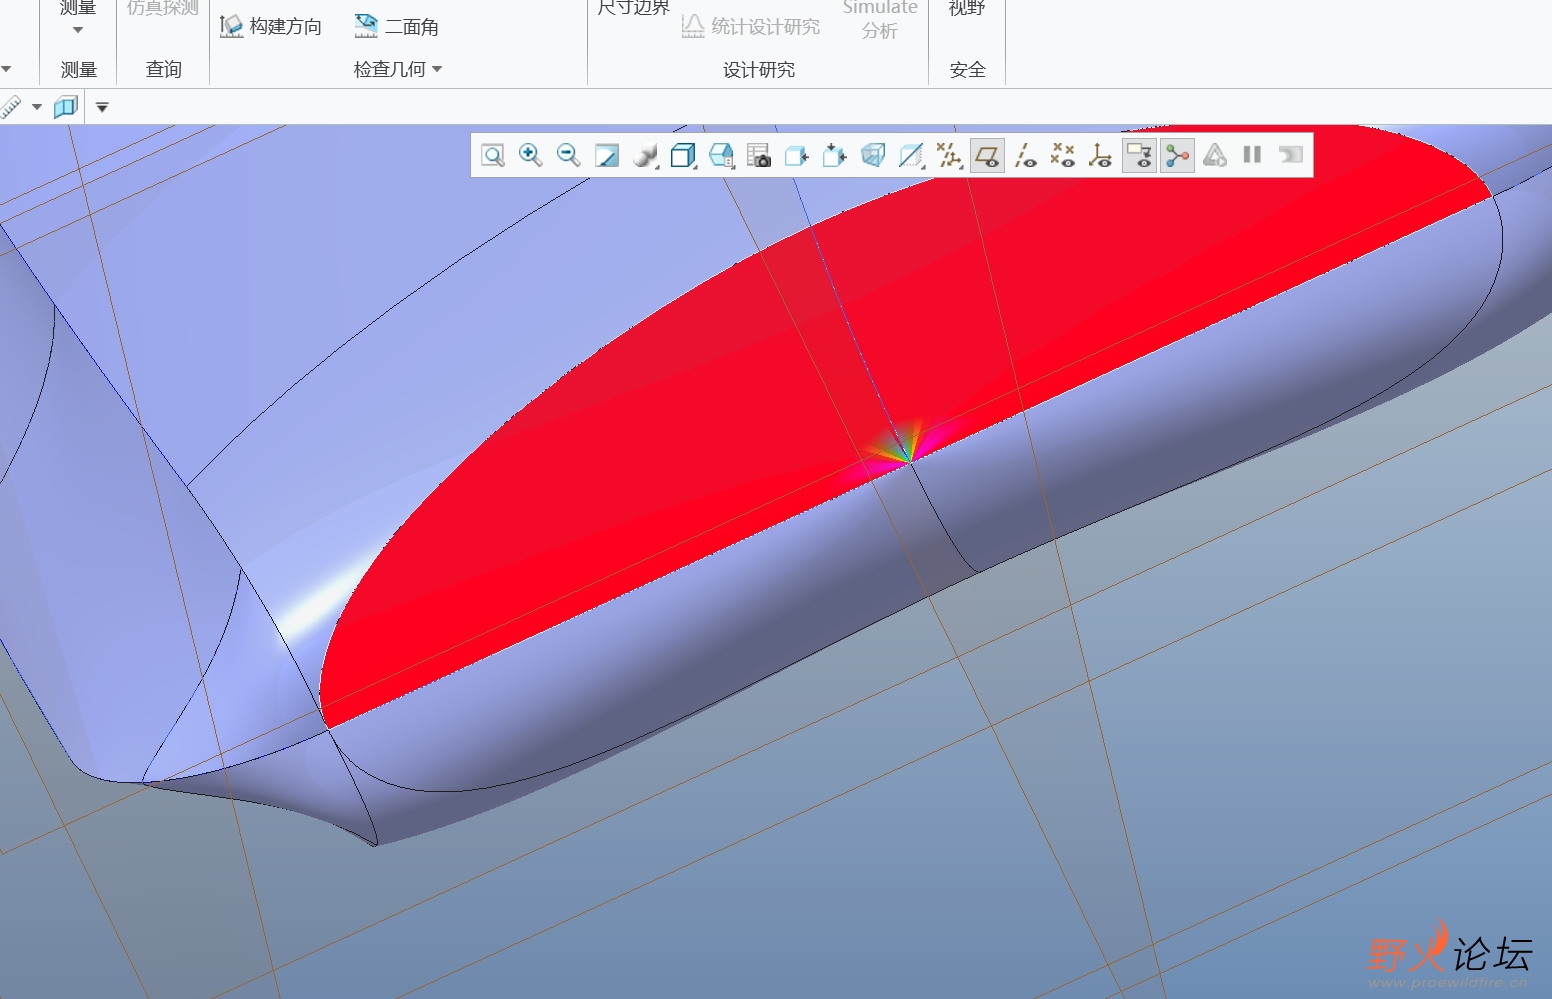Click the 构建方向 tool
The image size is (1552, 999).
click(x=272, y=26)
